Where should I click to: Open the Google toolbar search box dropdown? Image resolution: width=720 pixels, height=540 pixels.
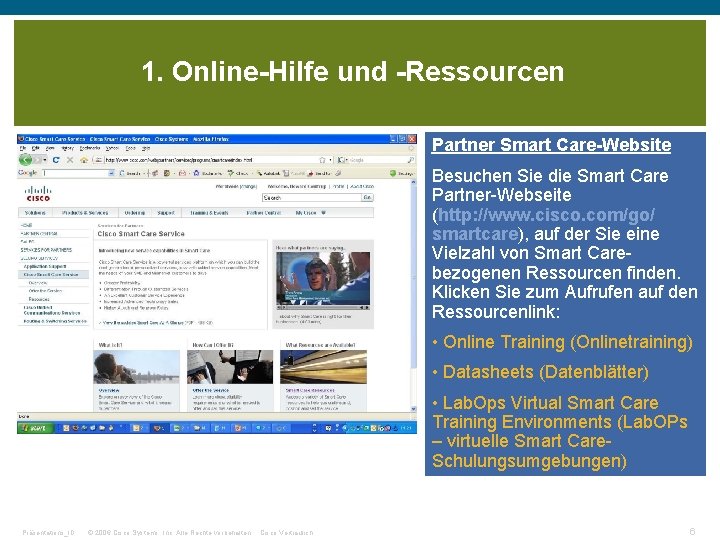point(111,173)
